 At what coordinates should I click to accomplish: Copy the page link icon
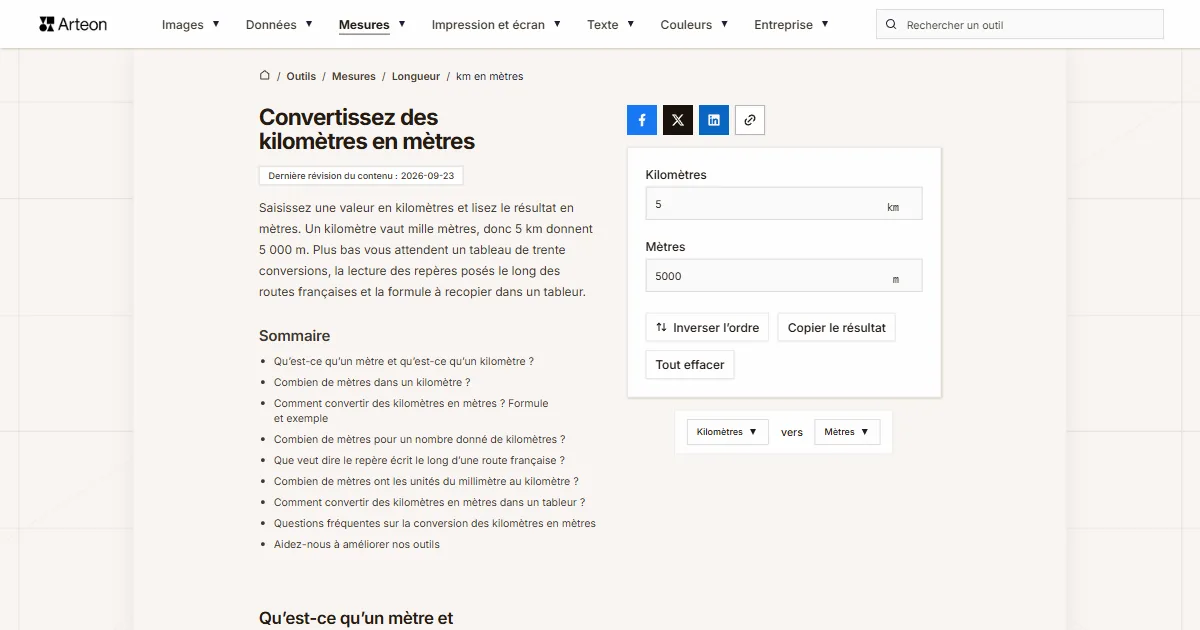point(750,120)
